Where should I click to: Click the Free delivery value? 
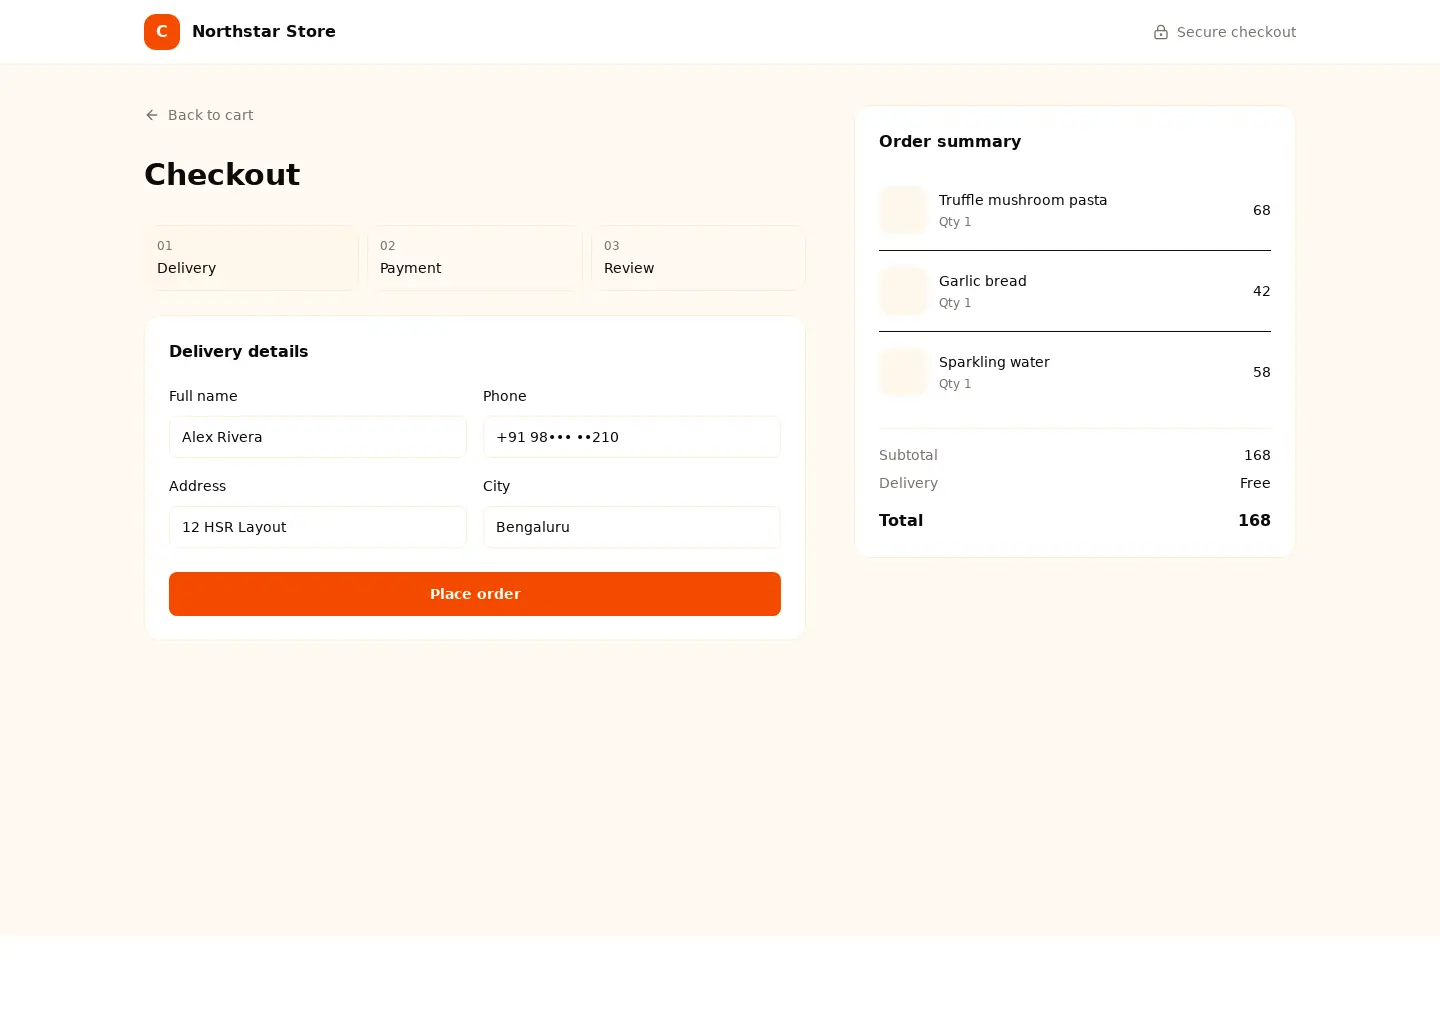click(x=1255, y=483)
